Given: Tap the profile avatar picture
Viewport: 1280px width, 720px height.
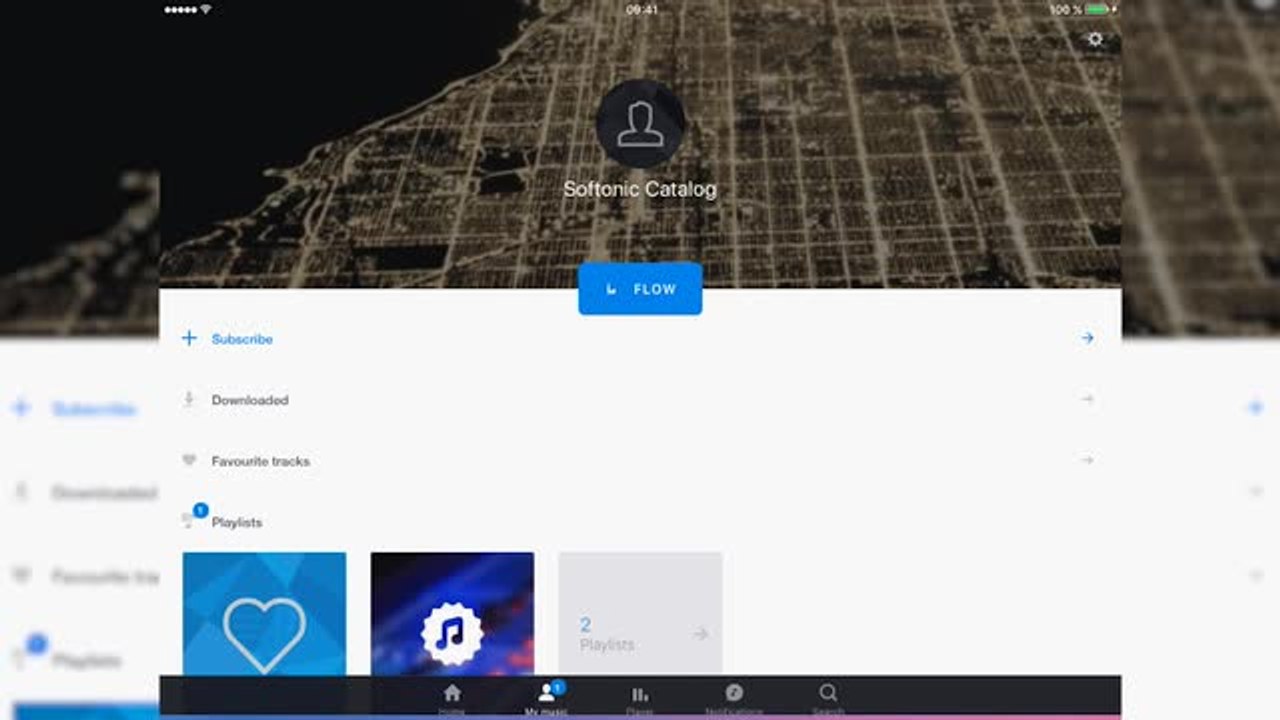Looking at the screenshot, I should tap(640, 124).
